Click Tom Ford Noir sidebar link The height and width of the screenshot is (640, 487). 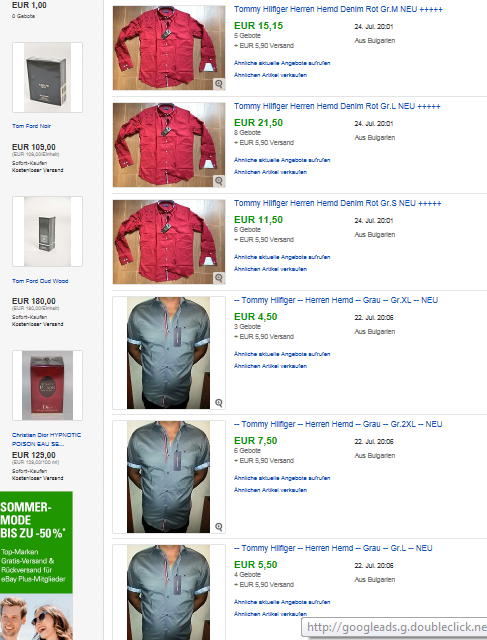(x=31, y=126)
